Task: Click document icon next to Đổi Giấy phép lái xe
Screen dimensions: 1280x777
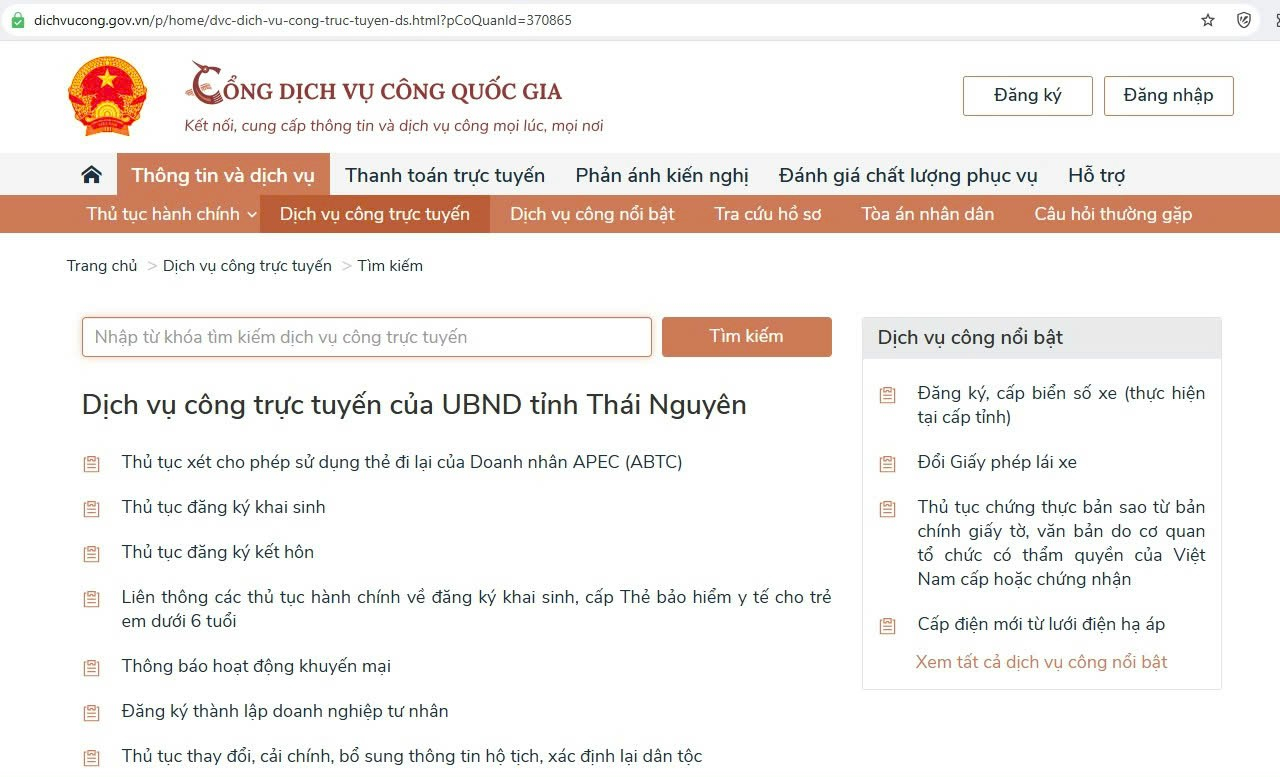Action: tap(887, 464)
